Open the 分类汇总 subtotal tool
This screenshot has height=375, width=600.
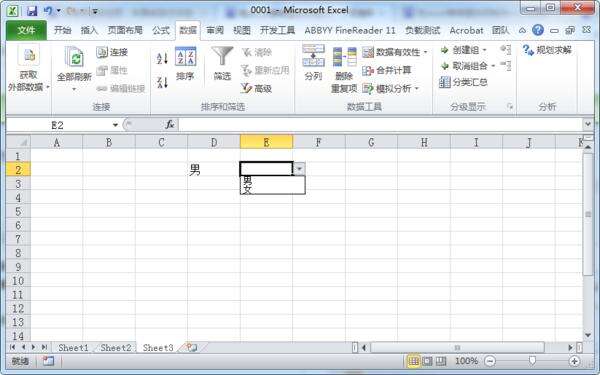pos(463,82)
